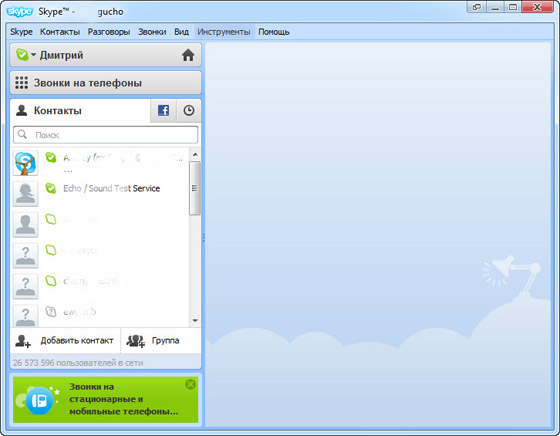Screen dimensions: 560x436
Task: Click the Добавить контакт button
Action: point(65,341)
